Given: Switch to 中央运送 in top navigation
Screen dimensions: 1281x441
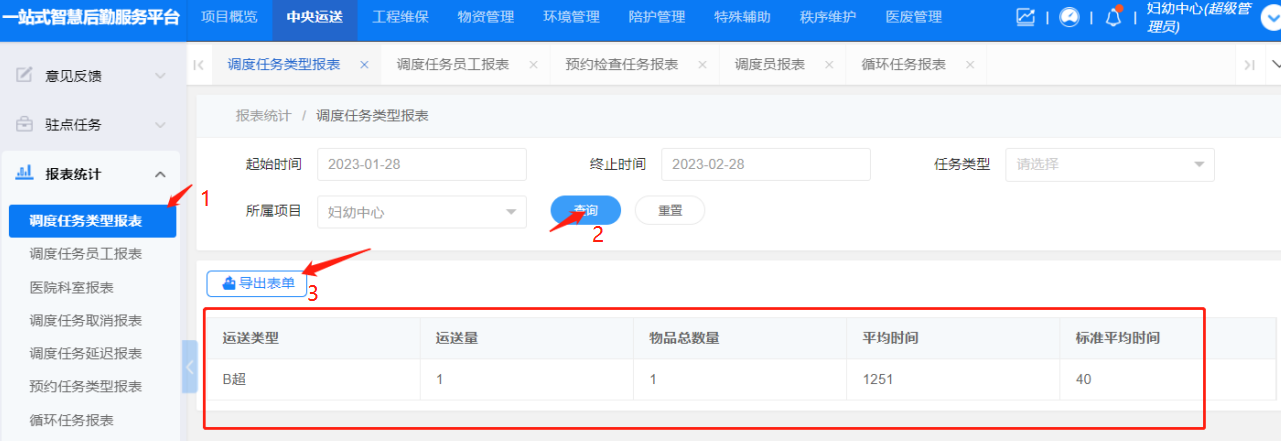Looking at the screenshot, I should pos(314,17).
